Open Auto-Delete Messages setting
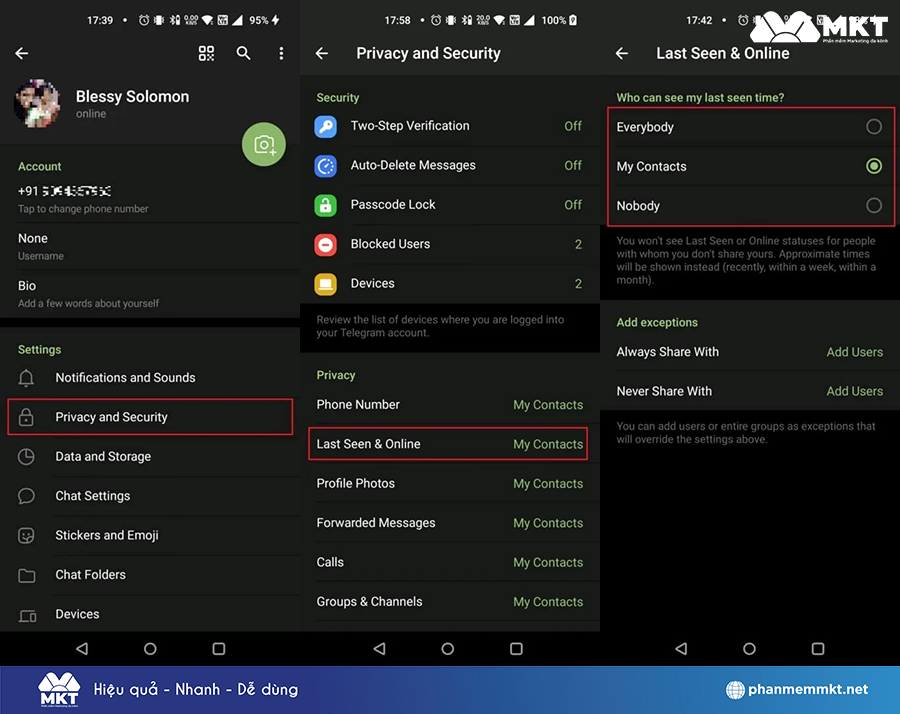900x714 pixels. pyautogui.click(x=449, y=166)
